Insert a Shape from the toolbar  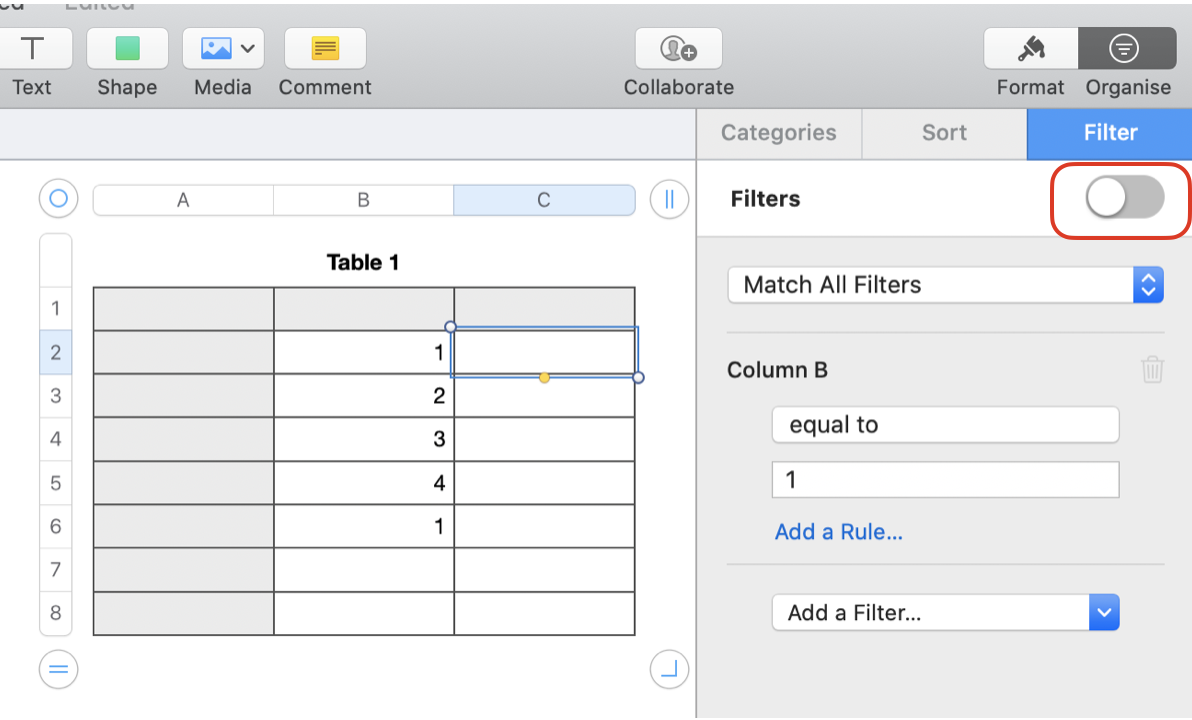(x=127, y=48)
